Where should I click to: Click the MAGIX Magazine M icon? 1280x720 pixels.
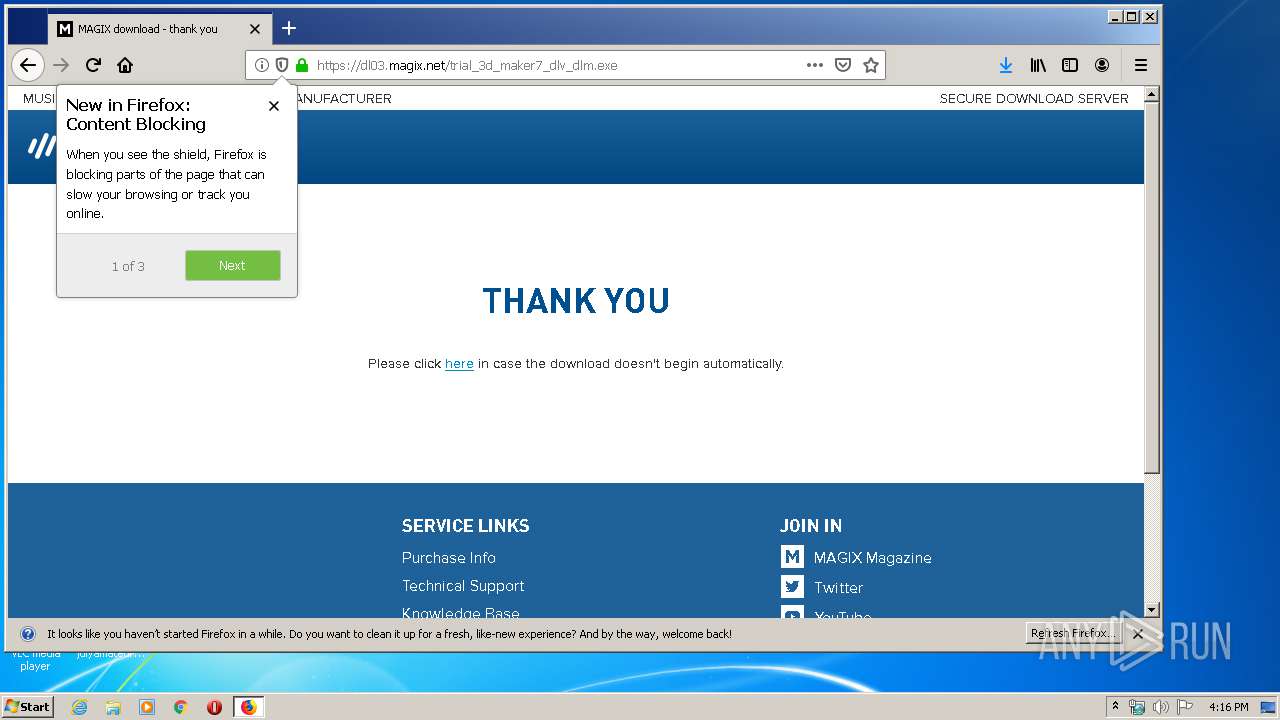click(792, 557)
